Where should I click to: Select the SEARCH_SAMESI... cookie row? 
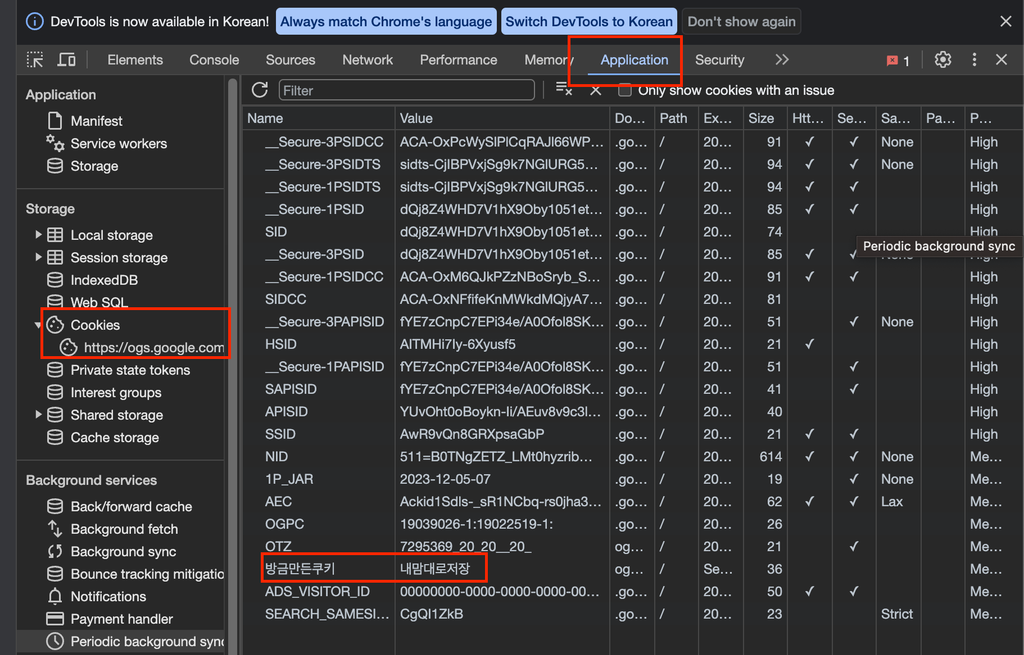click(x=632, y=614)
